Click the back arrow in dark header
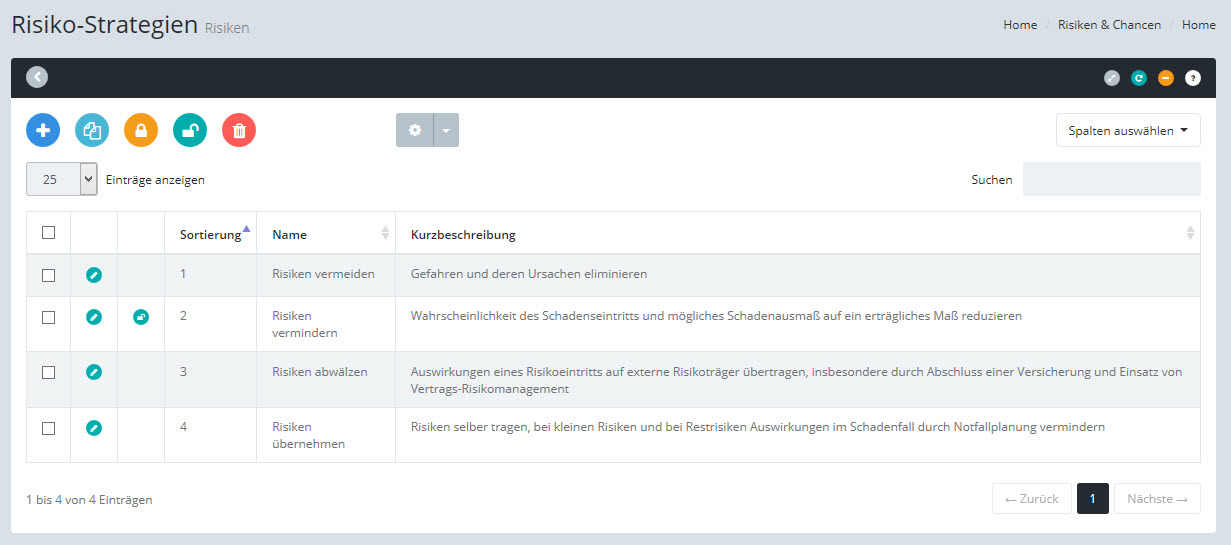This screenshot has height=545, width=1231. tap(37, 77)
